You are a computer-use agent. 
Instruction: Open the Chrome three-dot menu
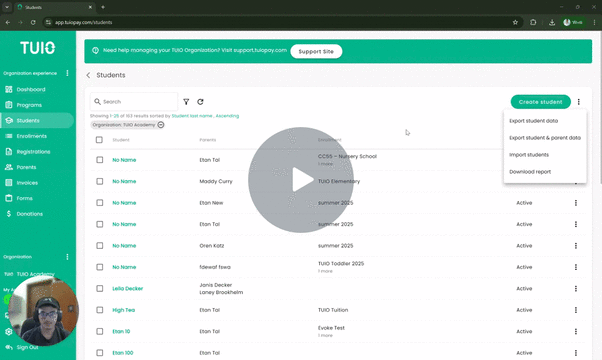click(594, 22)
